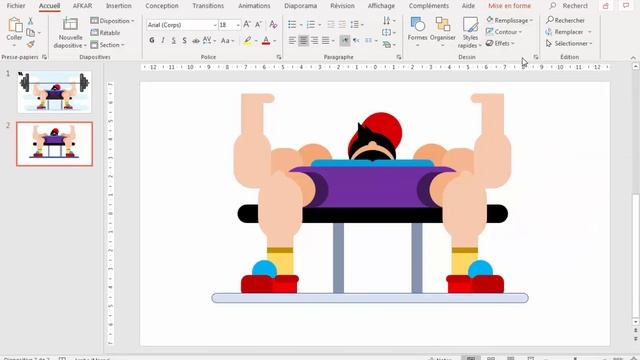Click the copy icon in Presse-papiers
The width and height of the screenshot is (640, 360).
tap(31, 32)
